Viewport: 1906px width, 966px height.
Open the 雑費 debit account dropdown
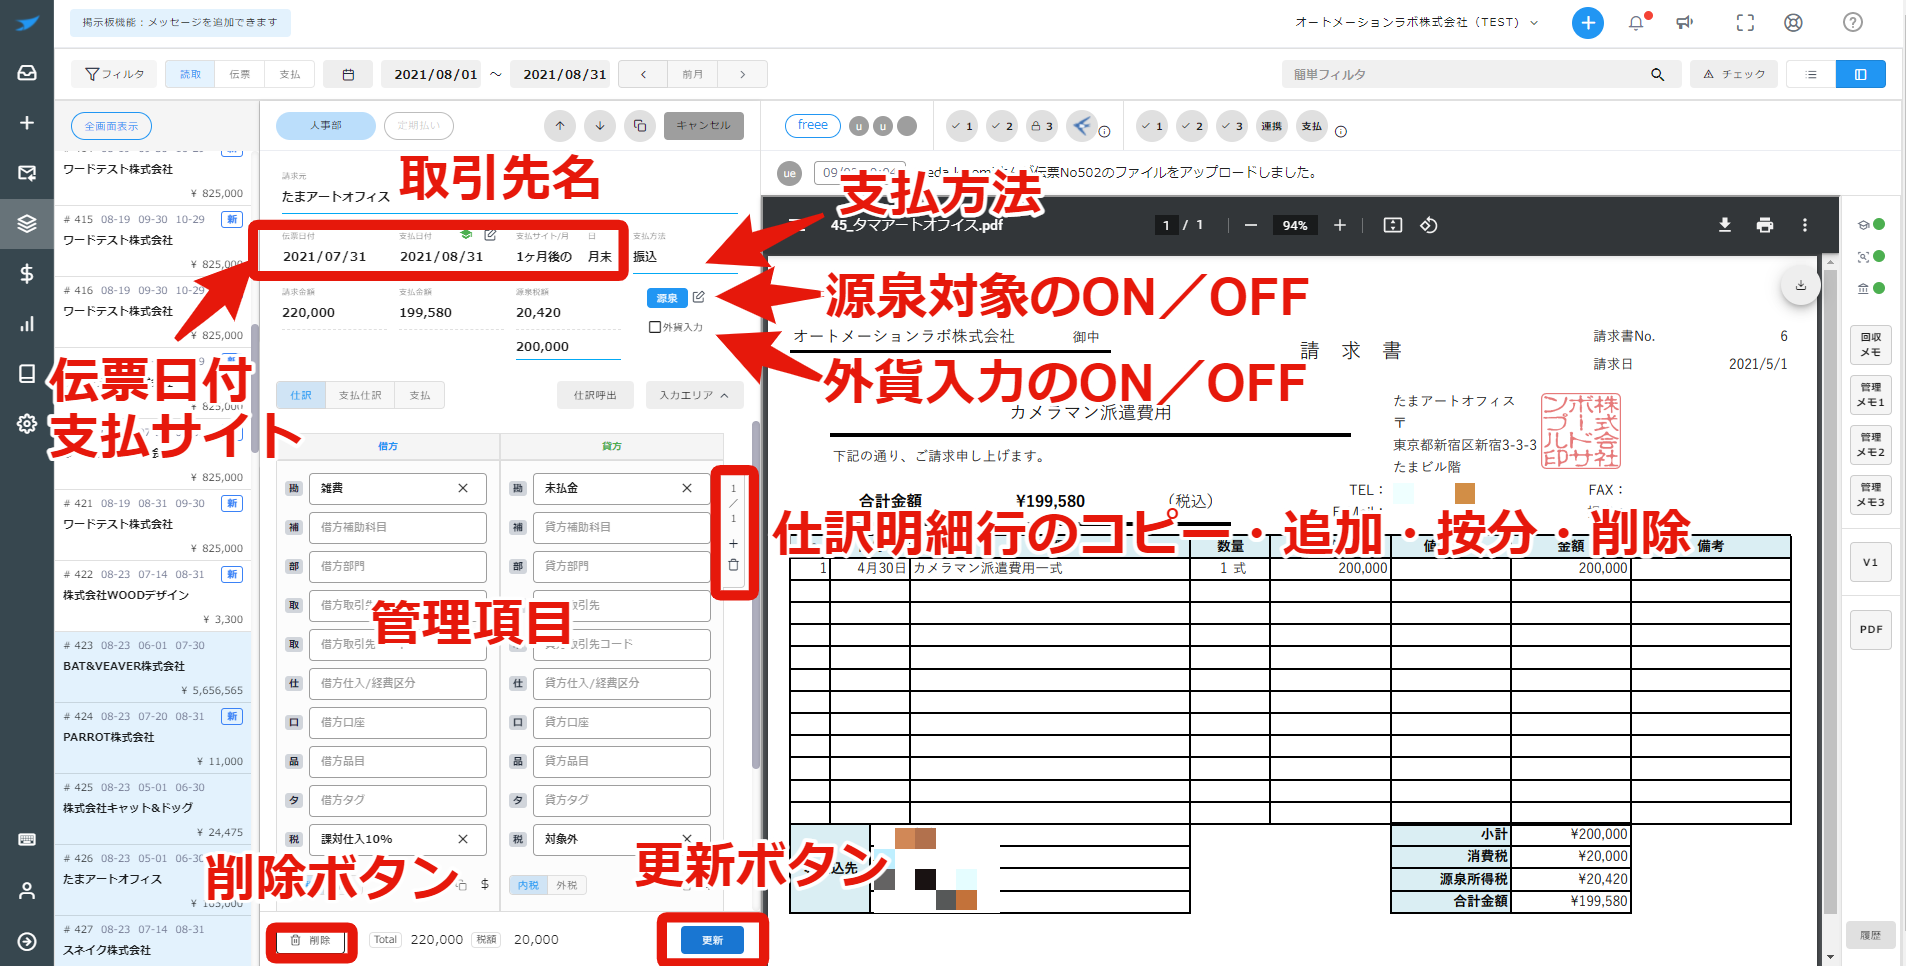coord(397,488)
